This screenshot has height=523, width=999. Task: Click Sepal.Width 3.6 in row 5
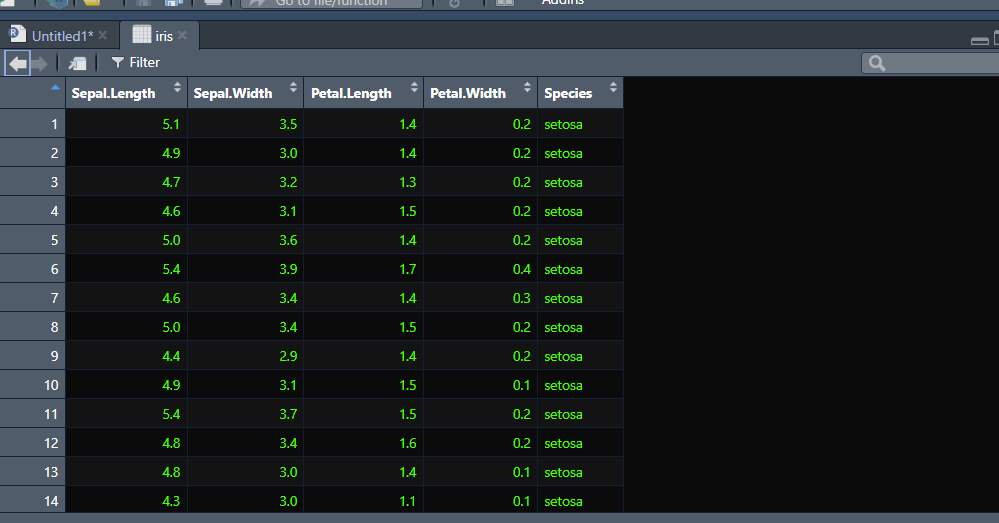288,240
